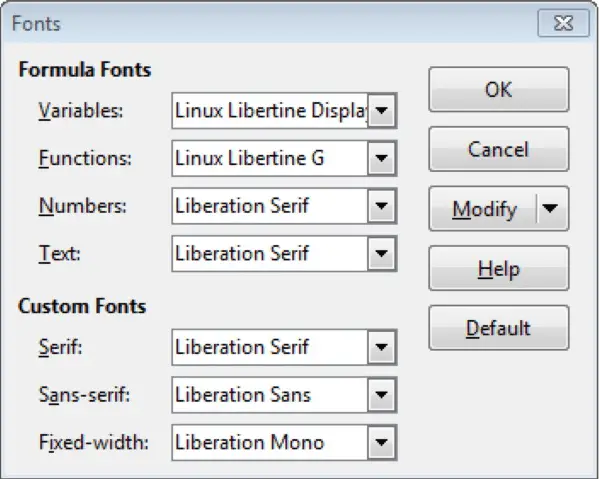
Task: Expand the Sans-serif font dropdown arrow
Action: (x=381, y=395)
